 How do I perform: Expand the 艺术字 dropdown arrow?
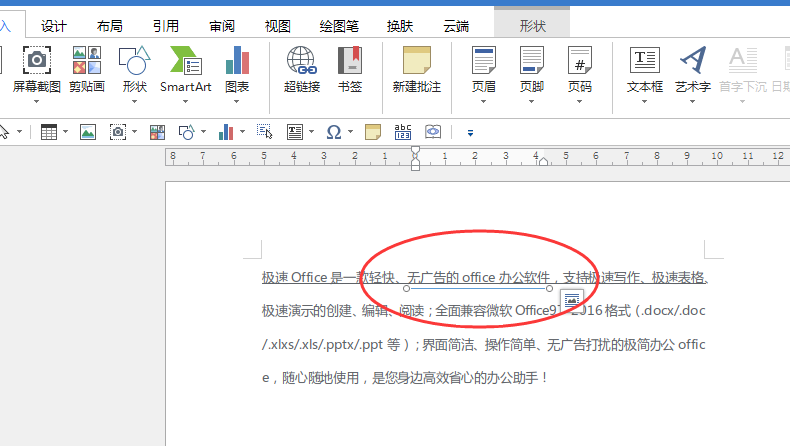pos(693,102)
